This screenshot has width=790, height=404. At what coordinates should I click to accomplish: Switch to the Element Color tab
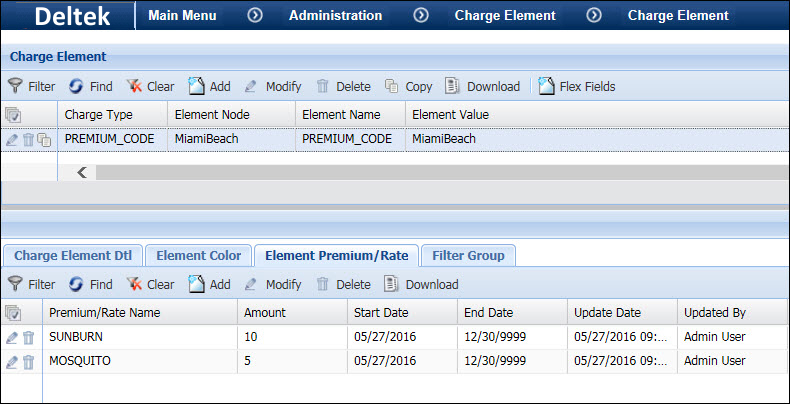(198, 256)
